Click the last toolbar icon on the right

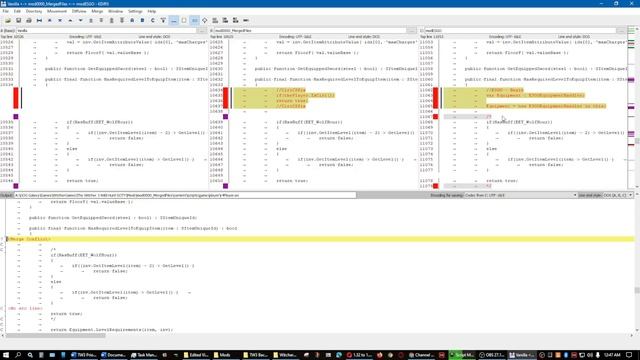coord(246,20)
